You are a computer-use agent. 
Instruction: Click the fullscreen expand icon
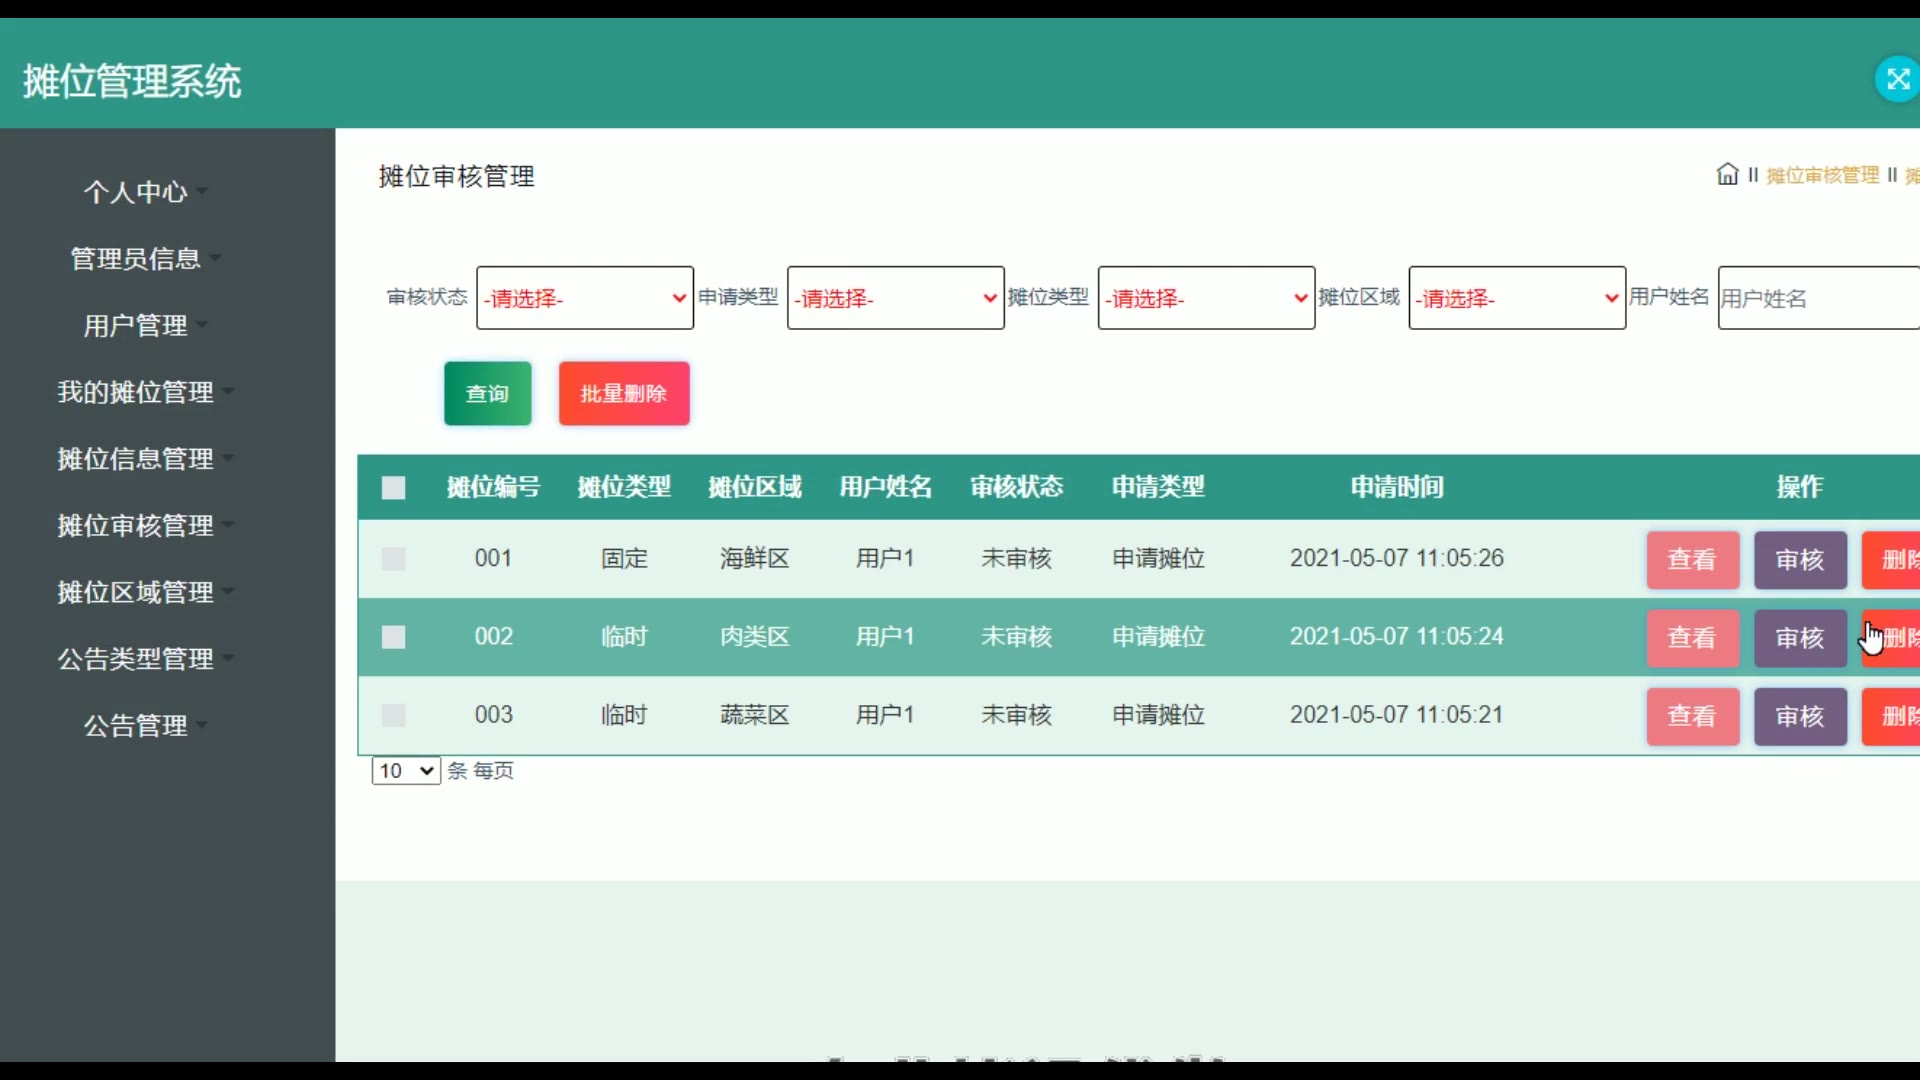point(1897,80)
